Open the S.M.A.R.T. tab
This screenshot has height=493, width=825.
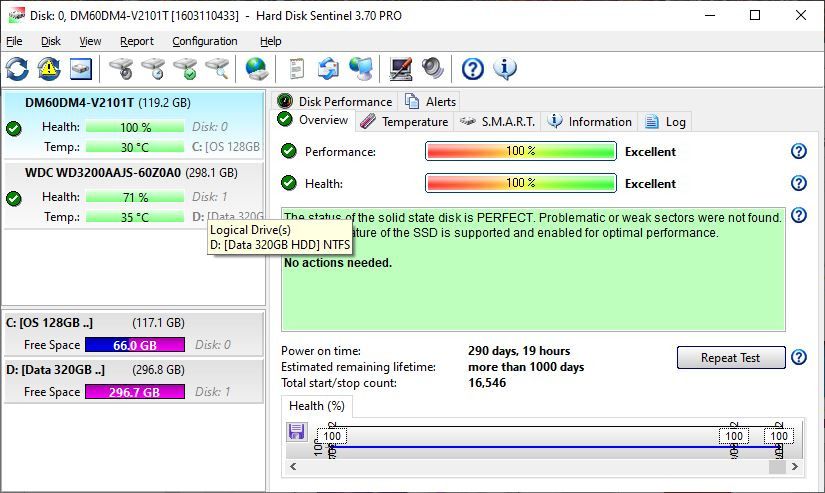tap(497, 122)
